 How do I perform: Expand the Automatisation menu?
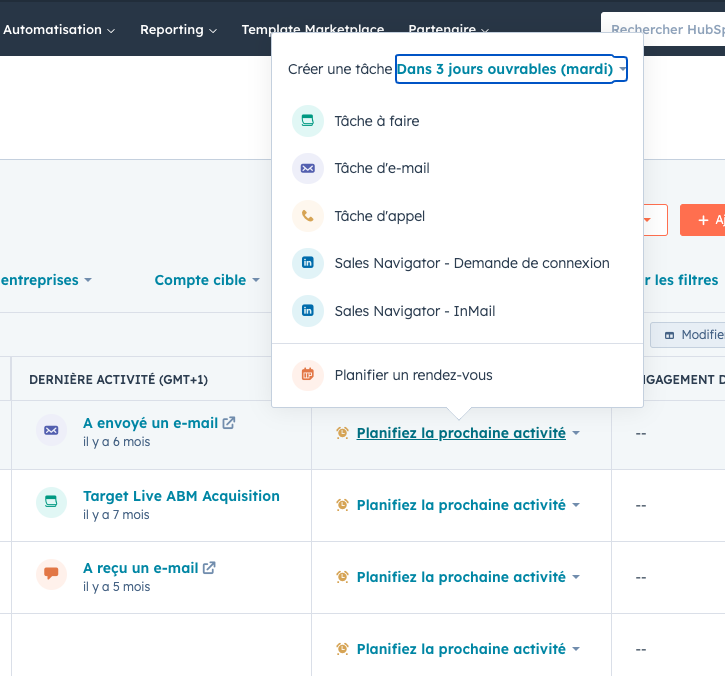click(59, 30)
